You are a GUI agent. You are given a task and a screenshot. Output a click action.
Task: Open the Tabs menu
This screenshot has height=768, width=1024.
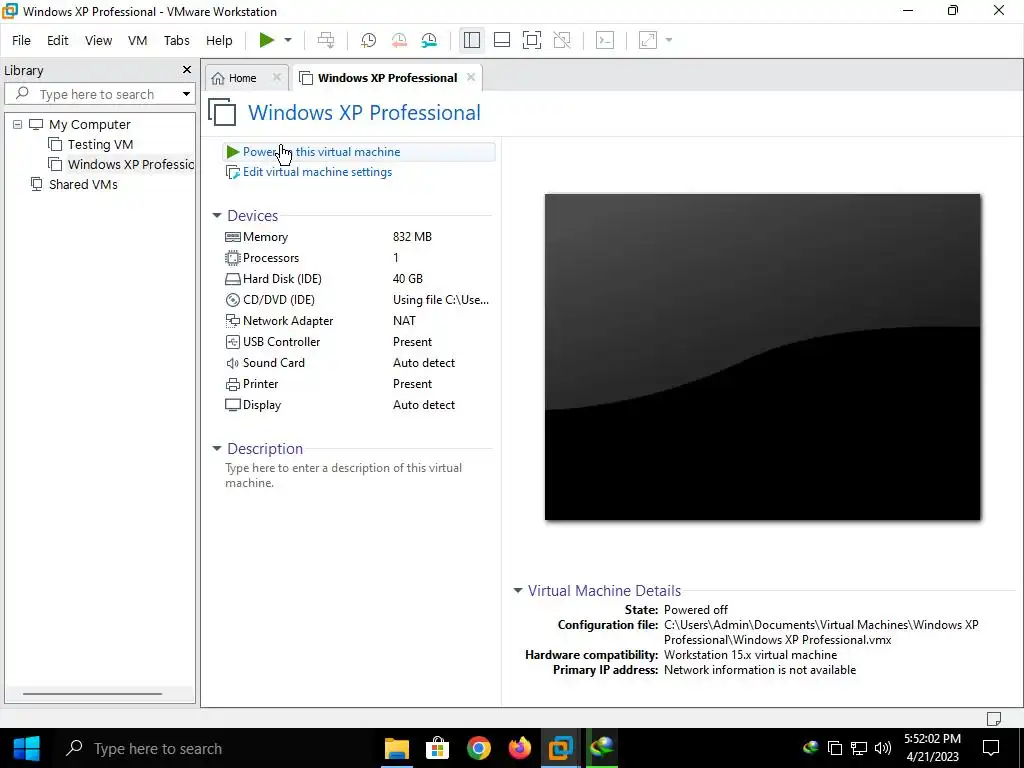[x=176, y=40]
